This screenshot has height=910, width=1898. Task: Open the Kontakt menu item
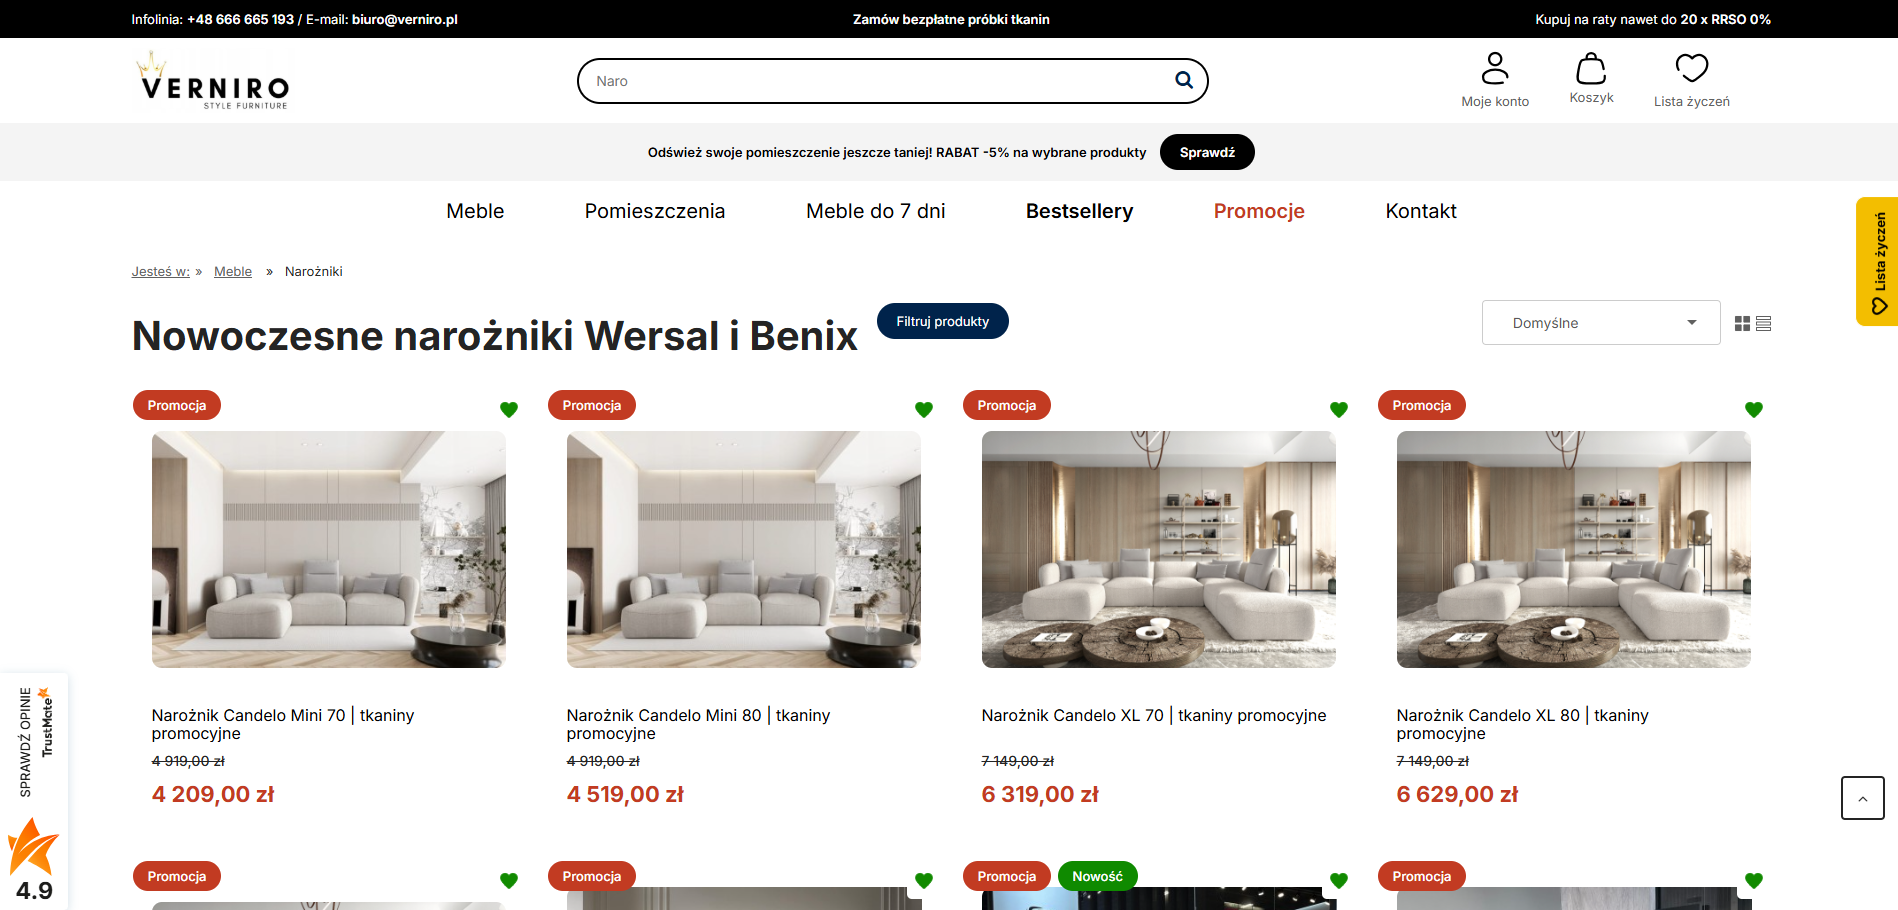1421,211
